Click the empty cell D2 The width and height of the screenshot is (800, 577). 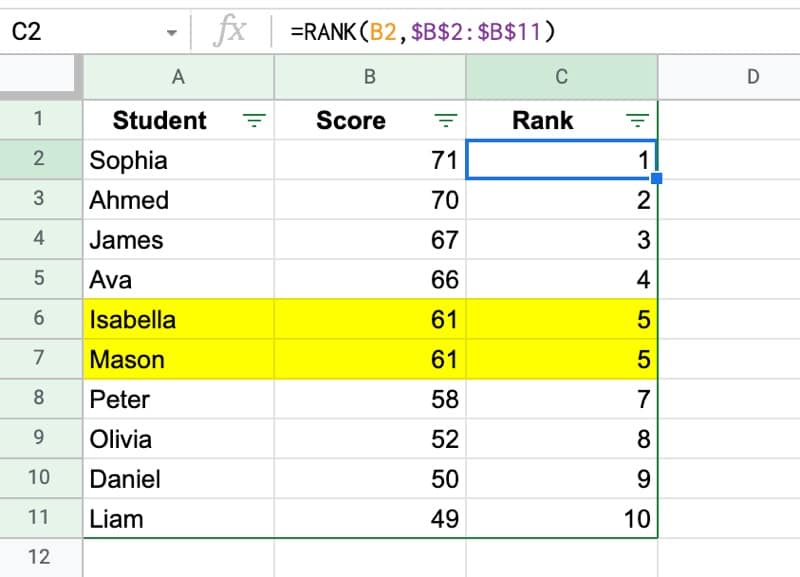(732, 160)
